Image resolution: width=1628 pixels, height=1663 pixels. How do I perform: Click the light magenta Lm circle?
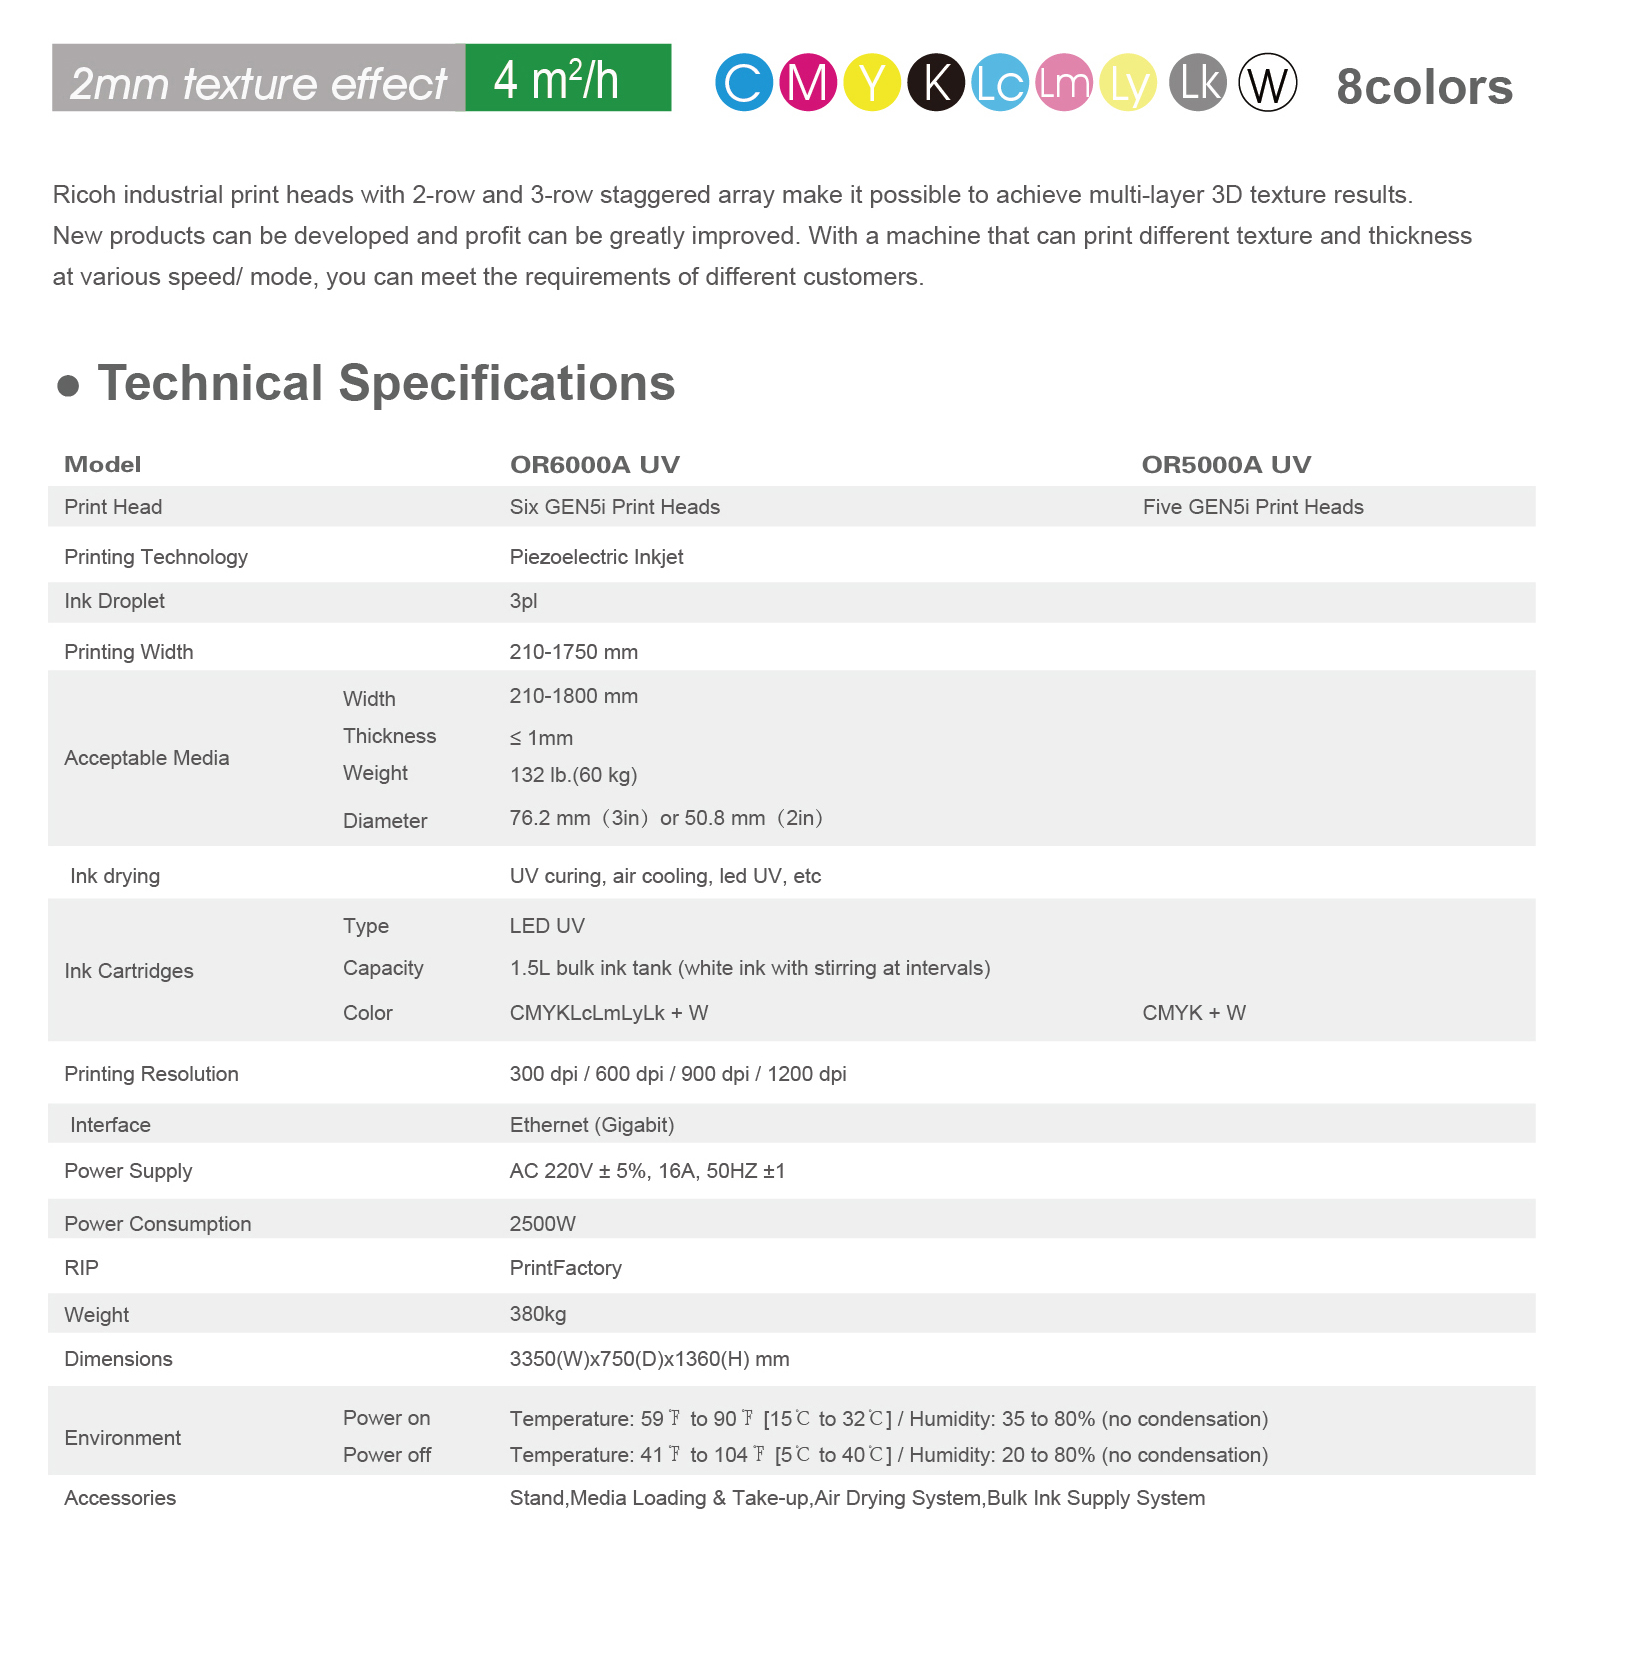(1064, 82)
